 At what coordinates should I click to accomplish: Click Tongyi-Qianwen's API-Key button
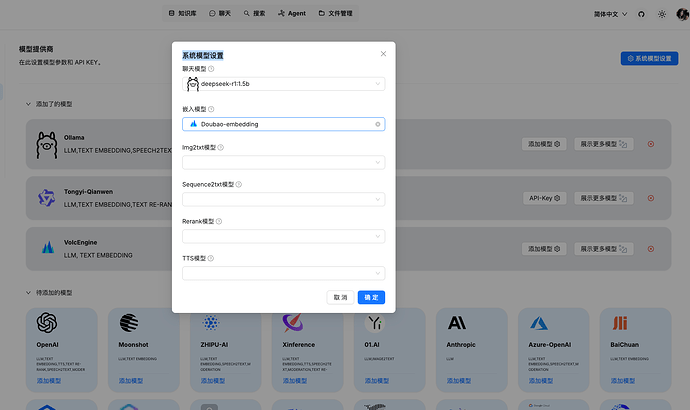pos(544,198)
